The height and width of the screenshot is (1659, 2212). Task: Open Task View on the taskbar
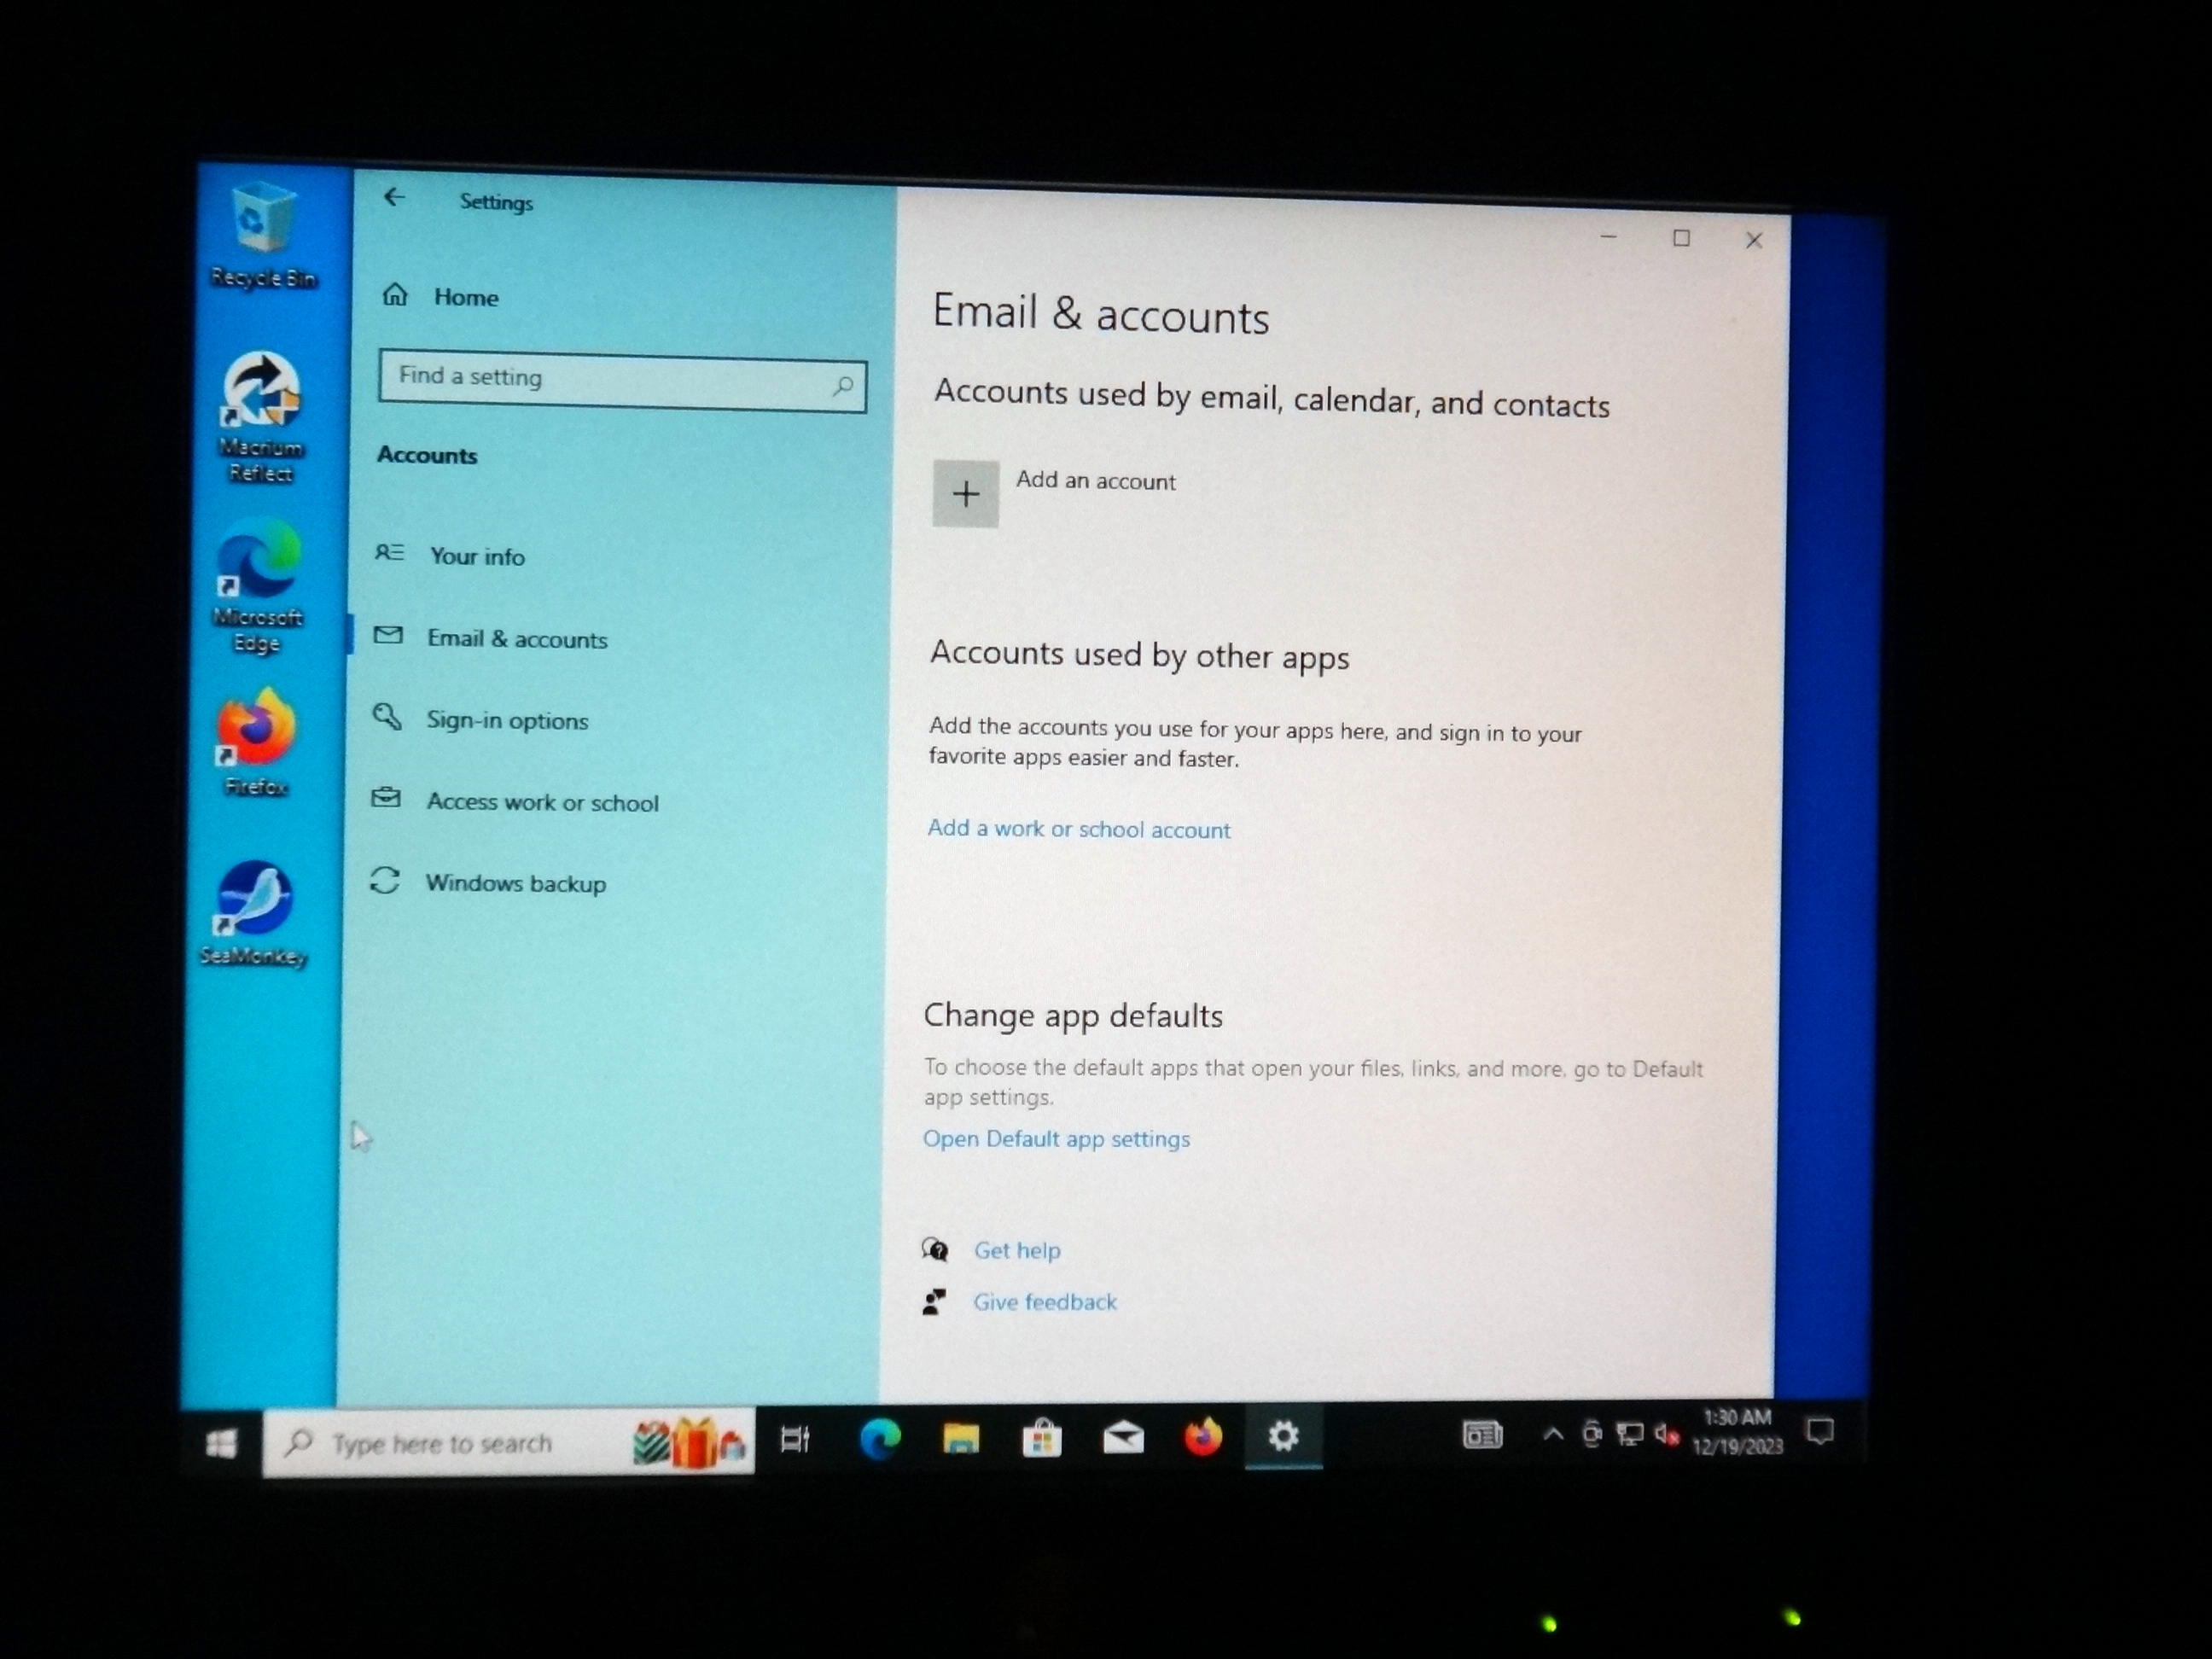point(795,1439)
